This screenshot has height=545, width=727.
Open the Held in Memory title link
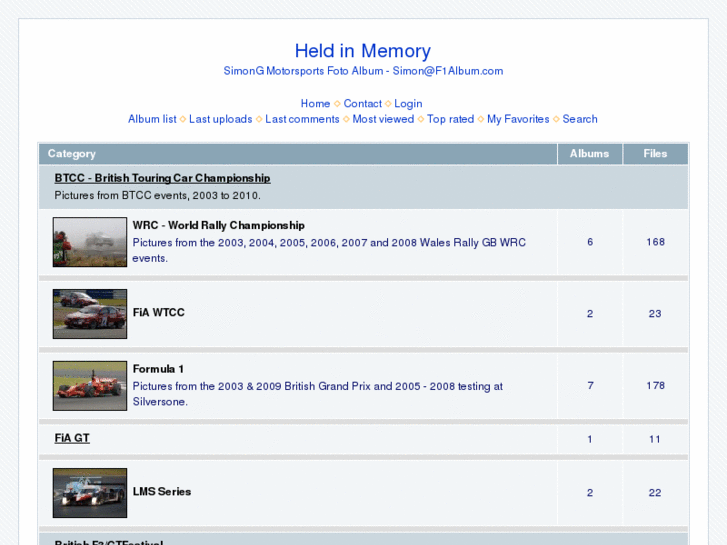point(363,51)
